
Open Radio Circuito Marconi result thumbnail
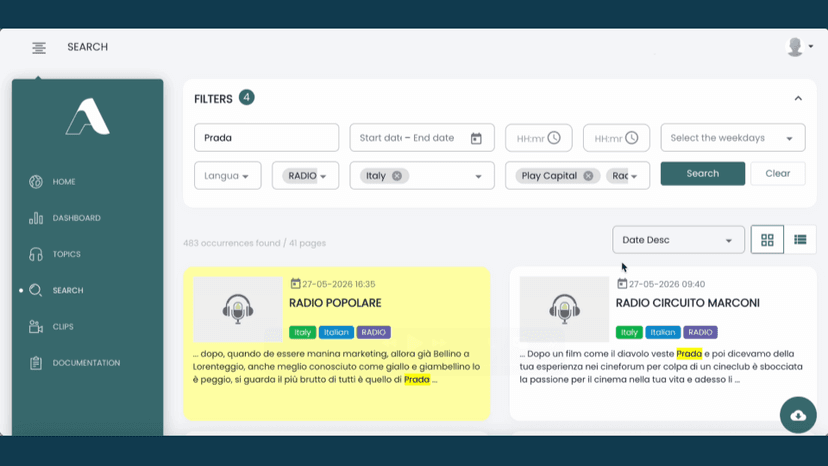[x=564, y=309]
